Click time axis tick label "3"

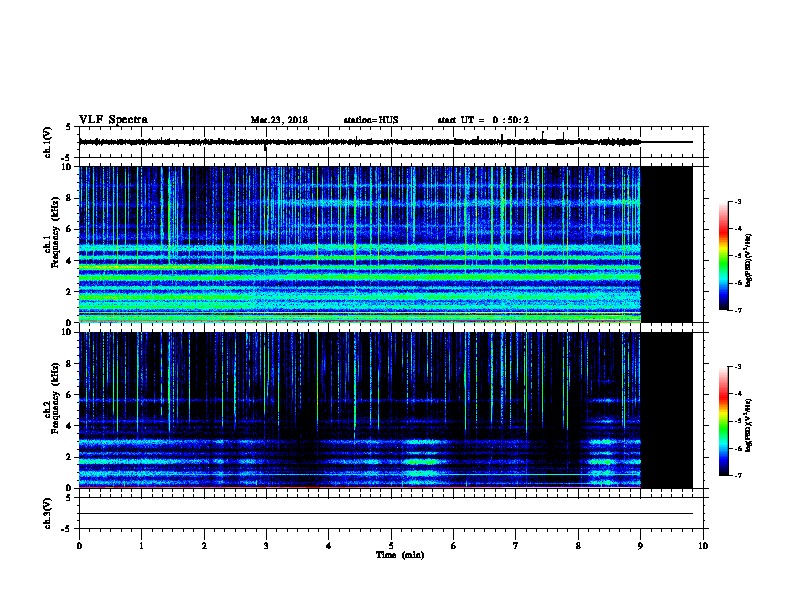(x=266, y=546)
